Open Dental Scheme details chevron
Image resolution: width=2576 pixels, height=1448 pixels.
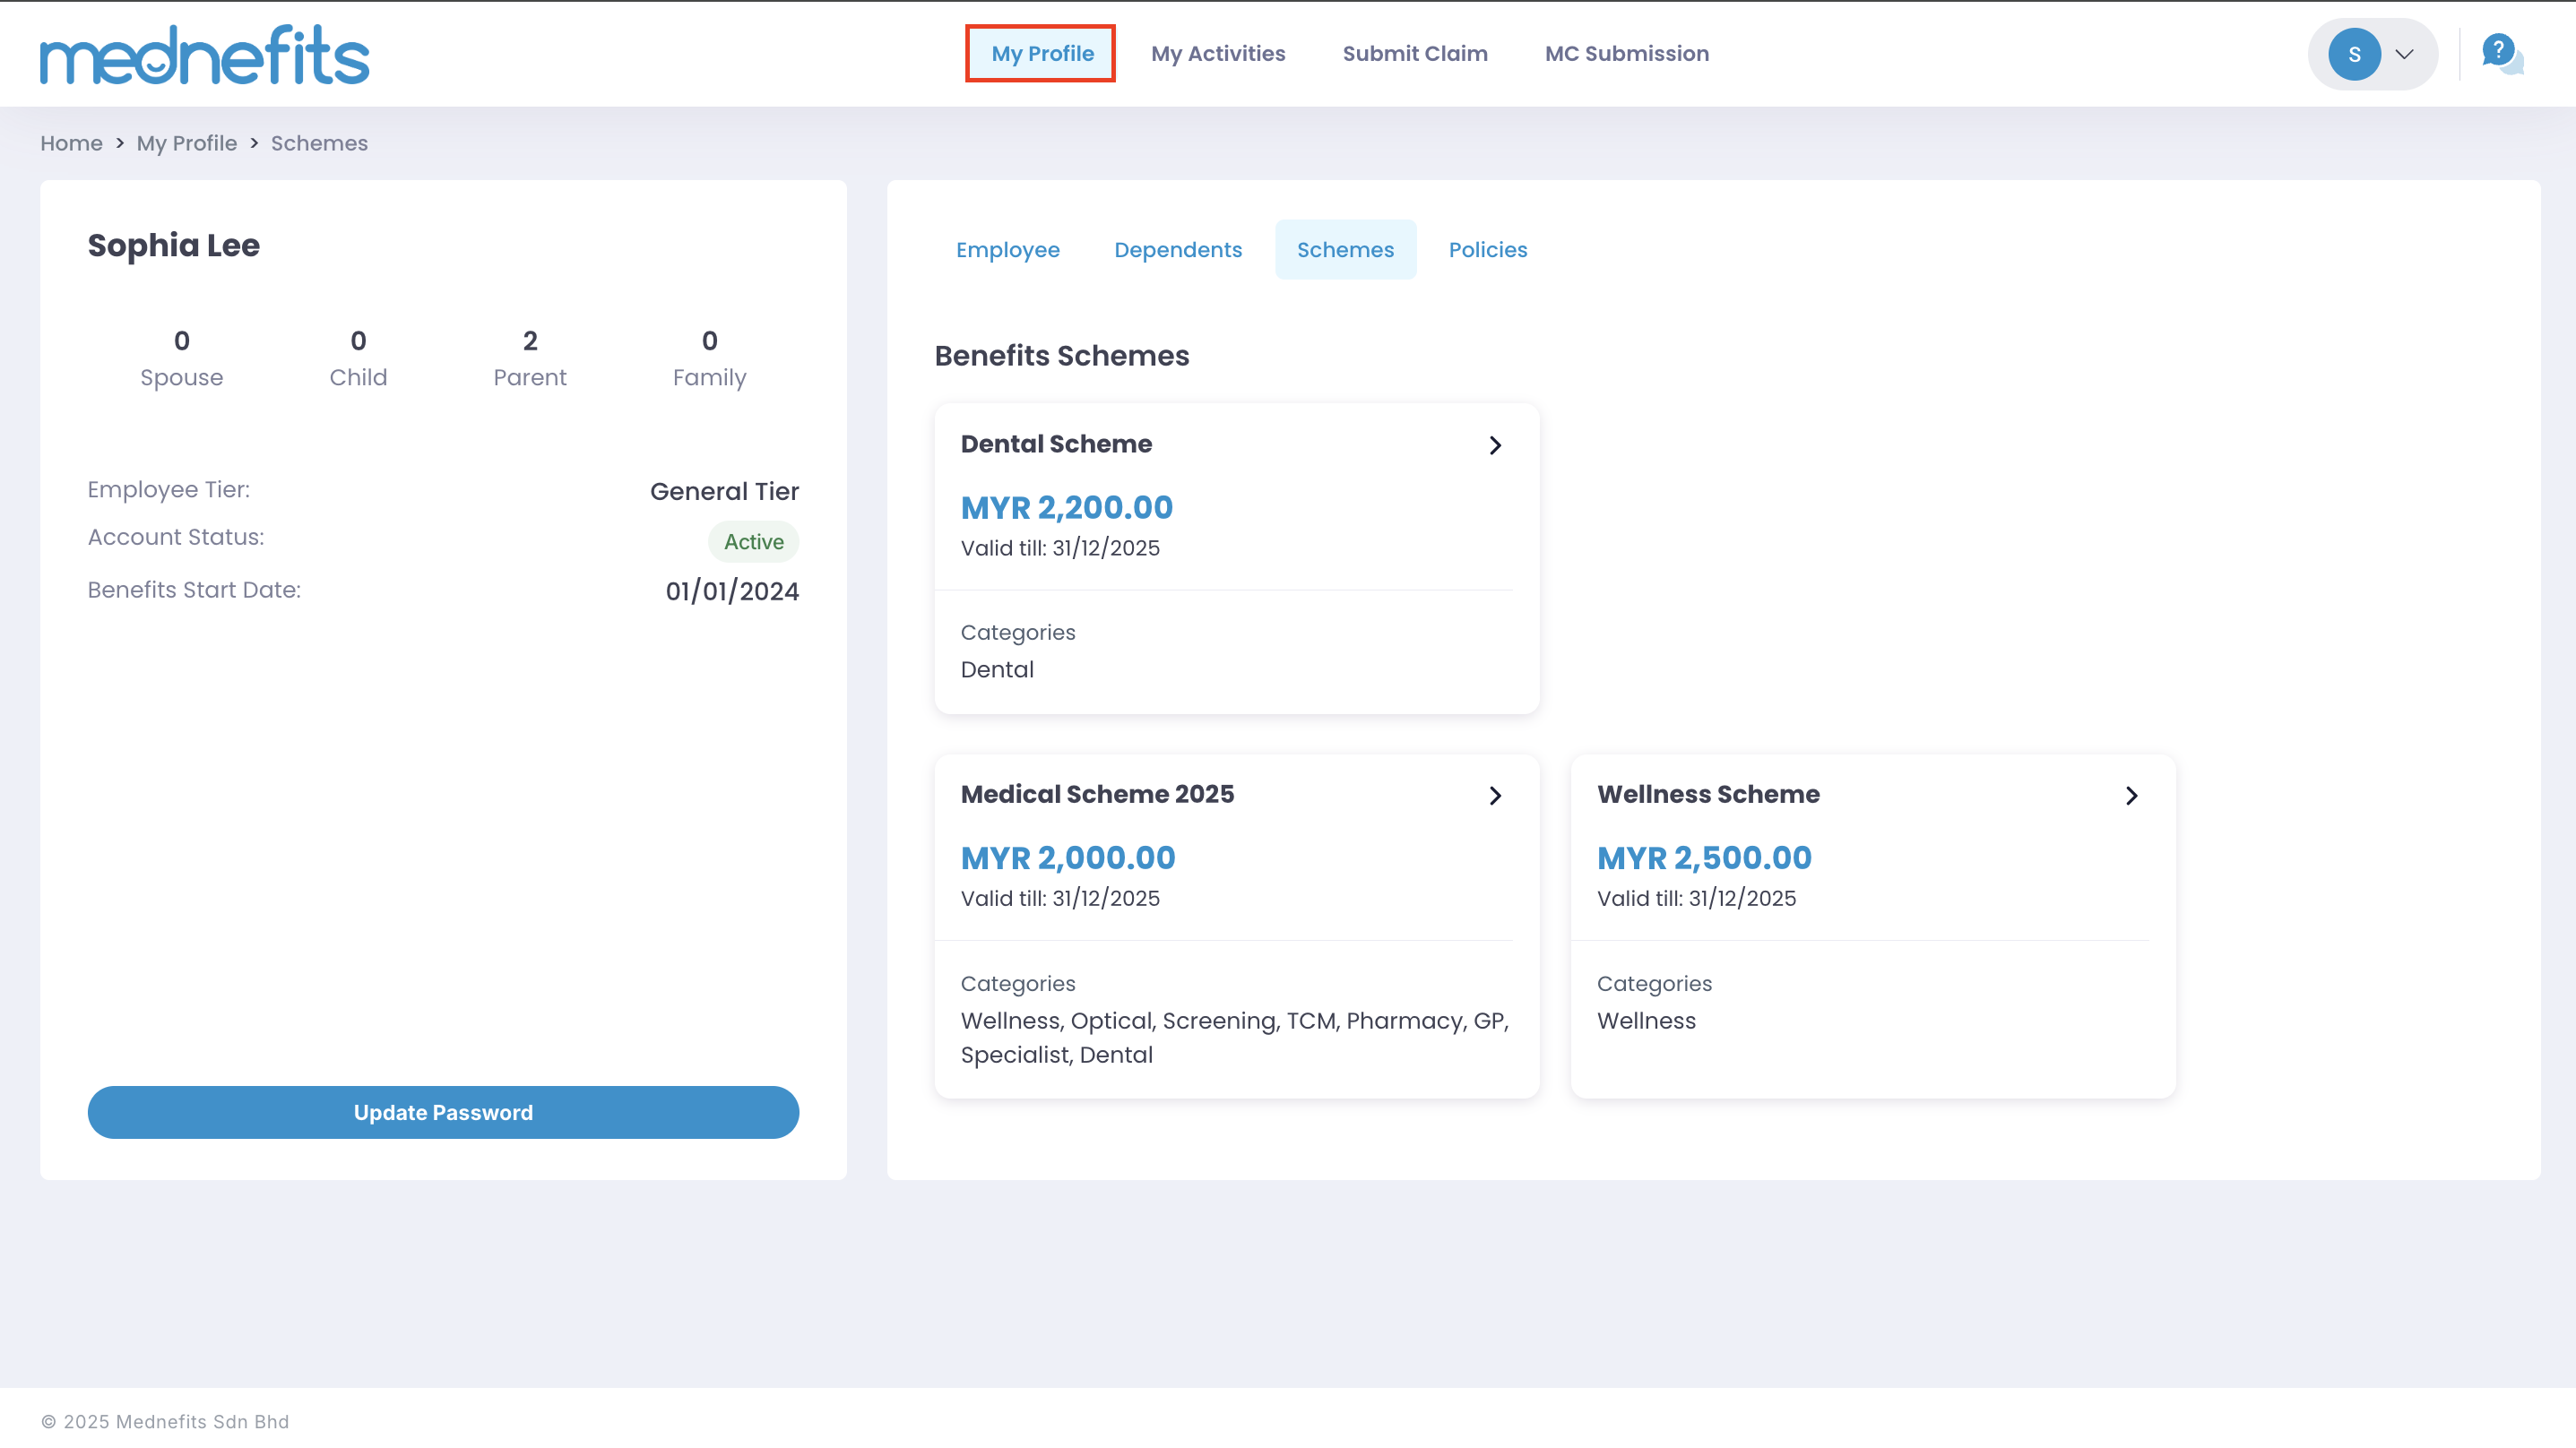point(1495,445)
